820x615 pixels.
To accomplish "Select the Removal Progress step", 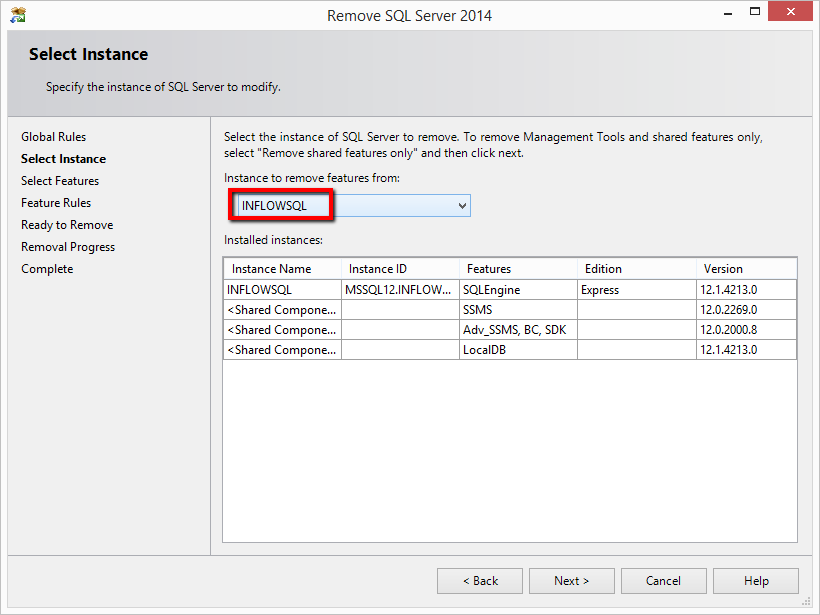I will point(68,247).
